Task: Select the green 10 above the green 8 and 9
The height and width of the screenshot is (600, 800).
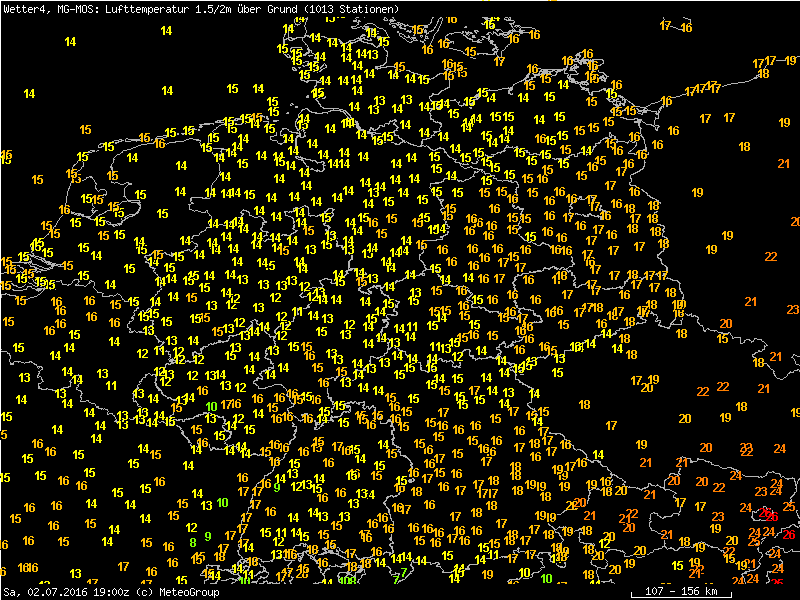Action: [x=222, y=502]
